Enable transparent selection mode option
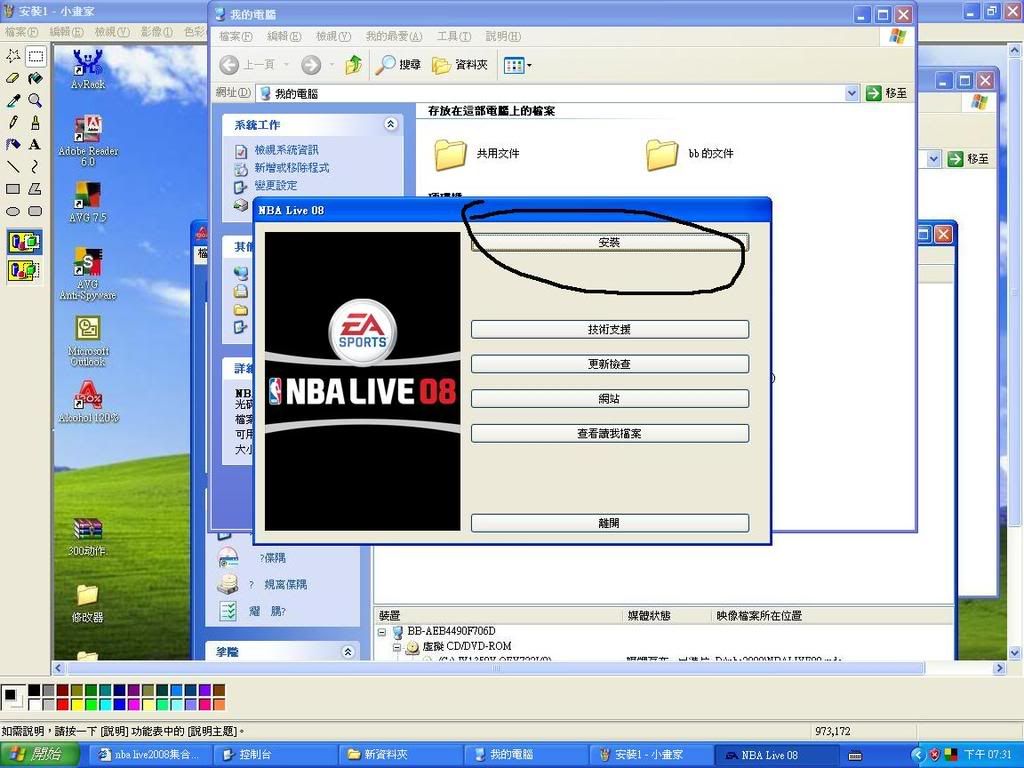 pos(25,270)
